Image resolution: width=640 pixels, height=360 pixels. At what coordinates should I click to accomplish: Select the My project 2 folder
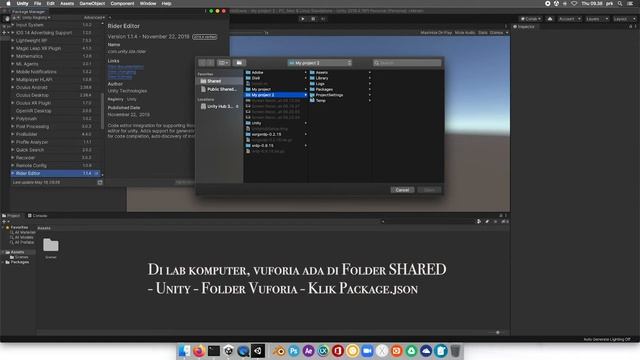276,95
